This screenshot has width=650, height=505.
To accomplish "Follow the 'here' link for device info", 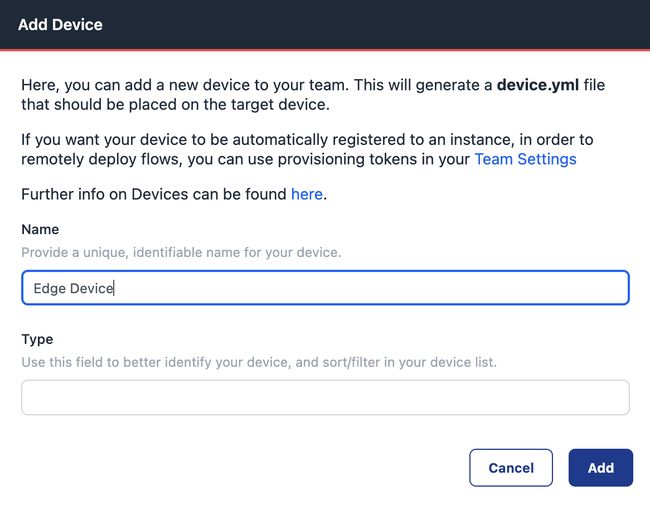I will click(306, 194).
